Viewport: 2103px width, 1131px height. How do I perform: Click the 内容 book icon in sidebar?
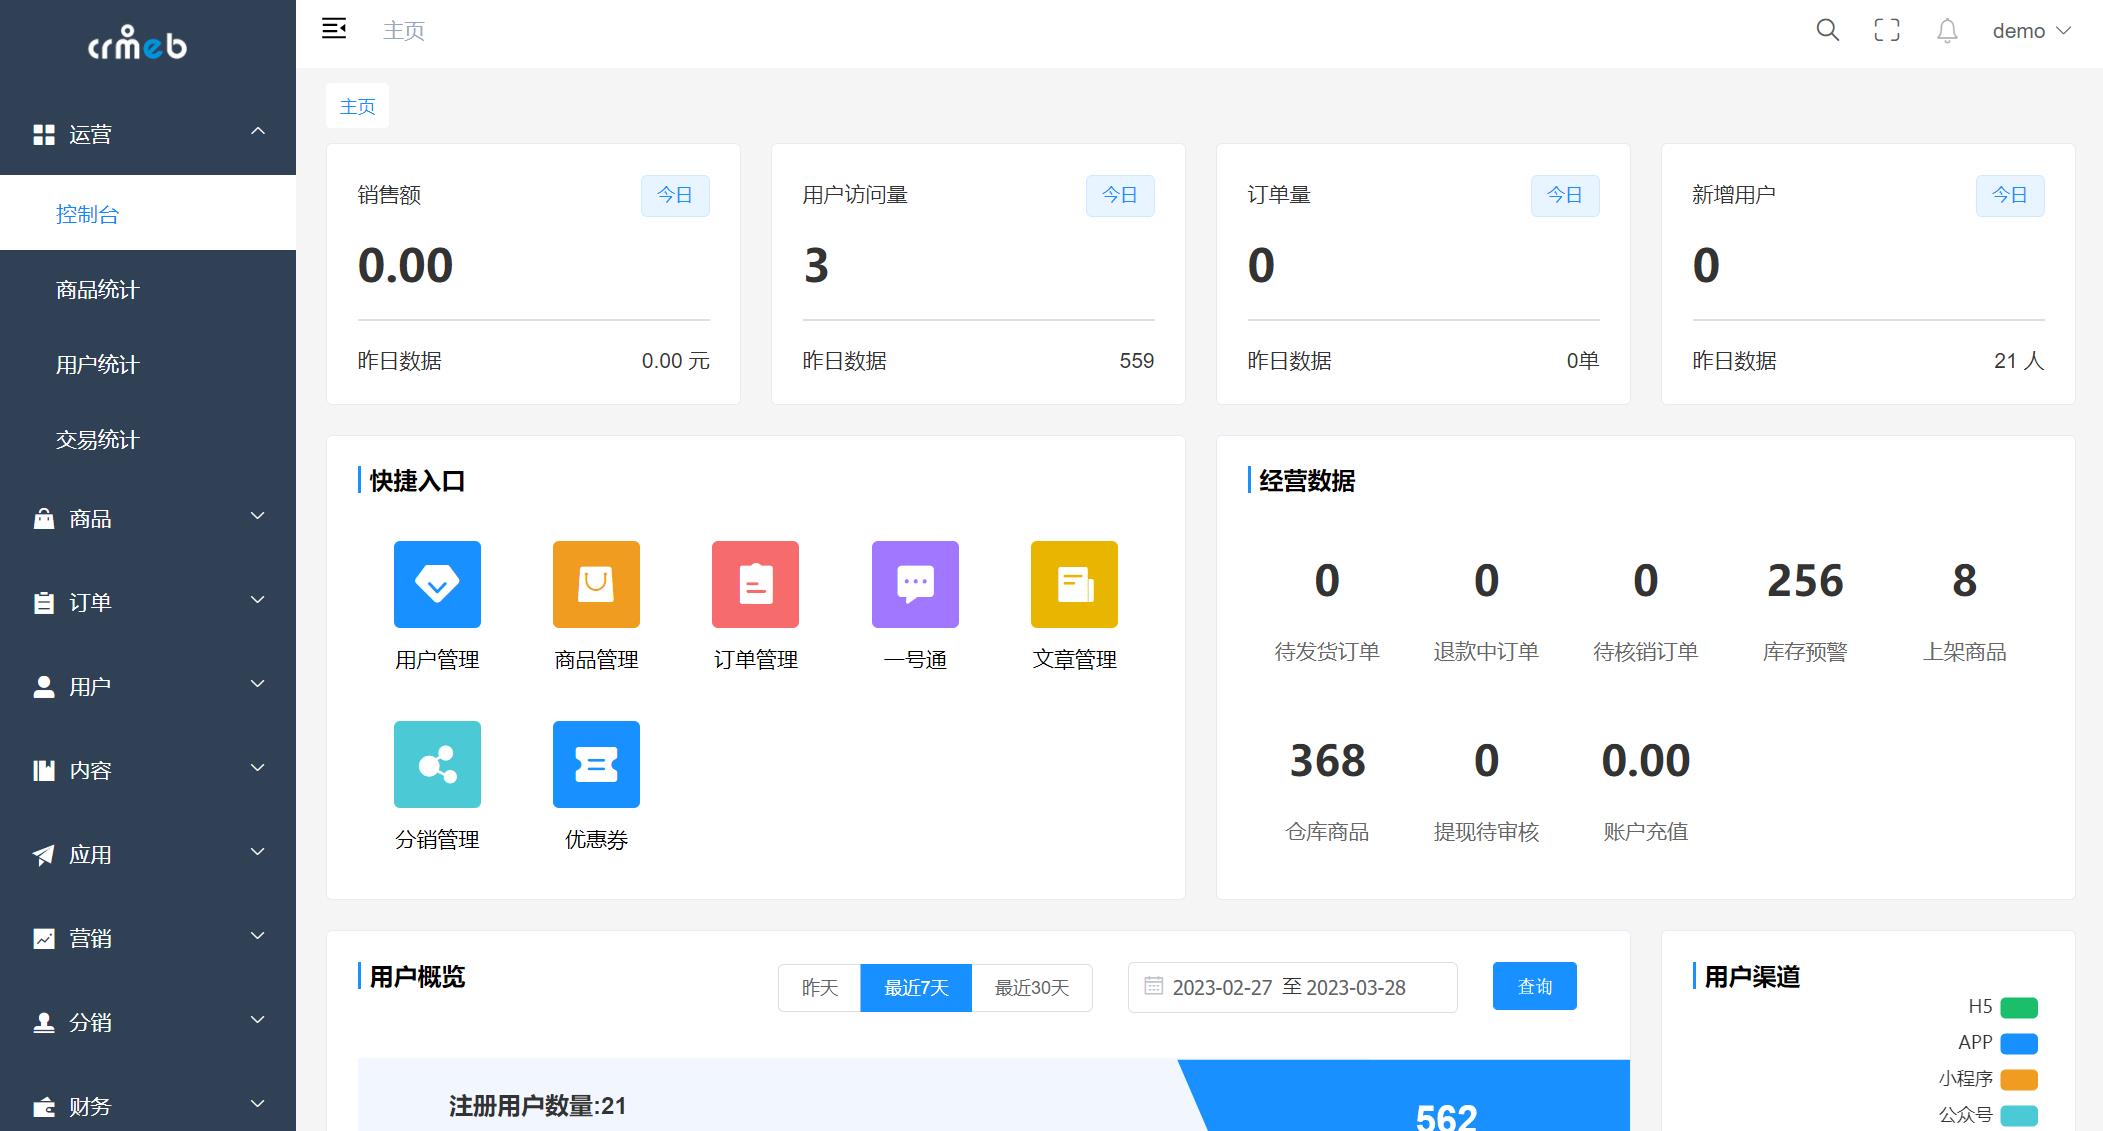(x=44, y=770)
